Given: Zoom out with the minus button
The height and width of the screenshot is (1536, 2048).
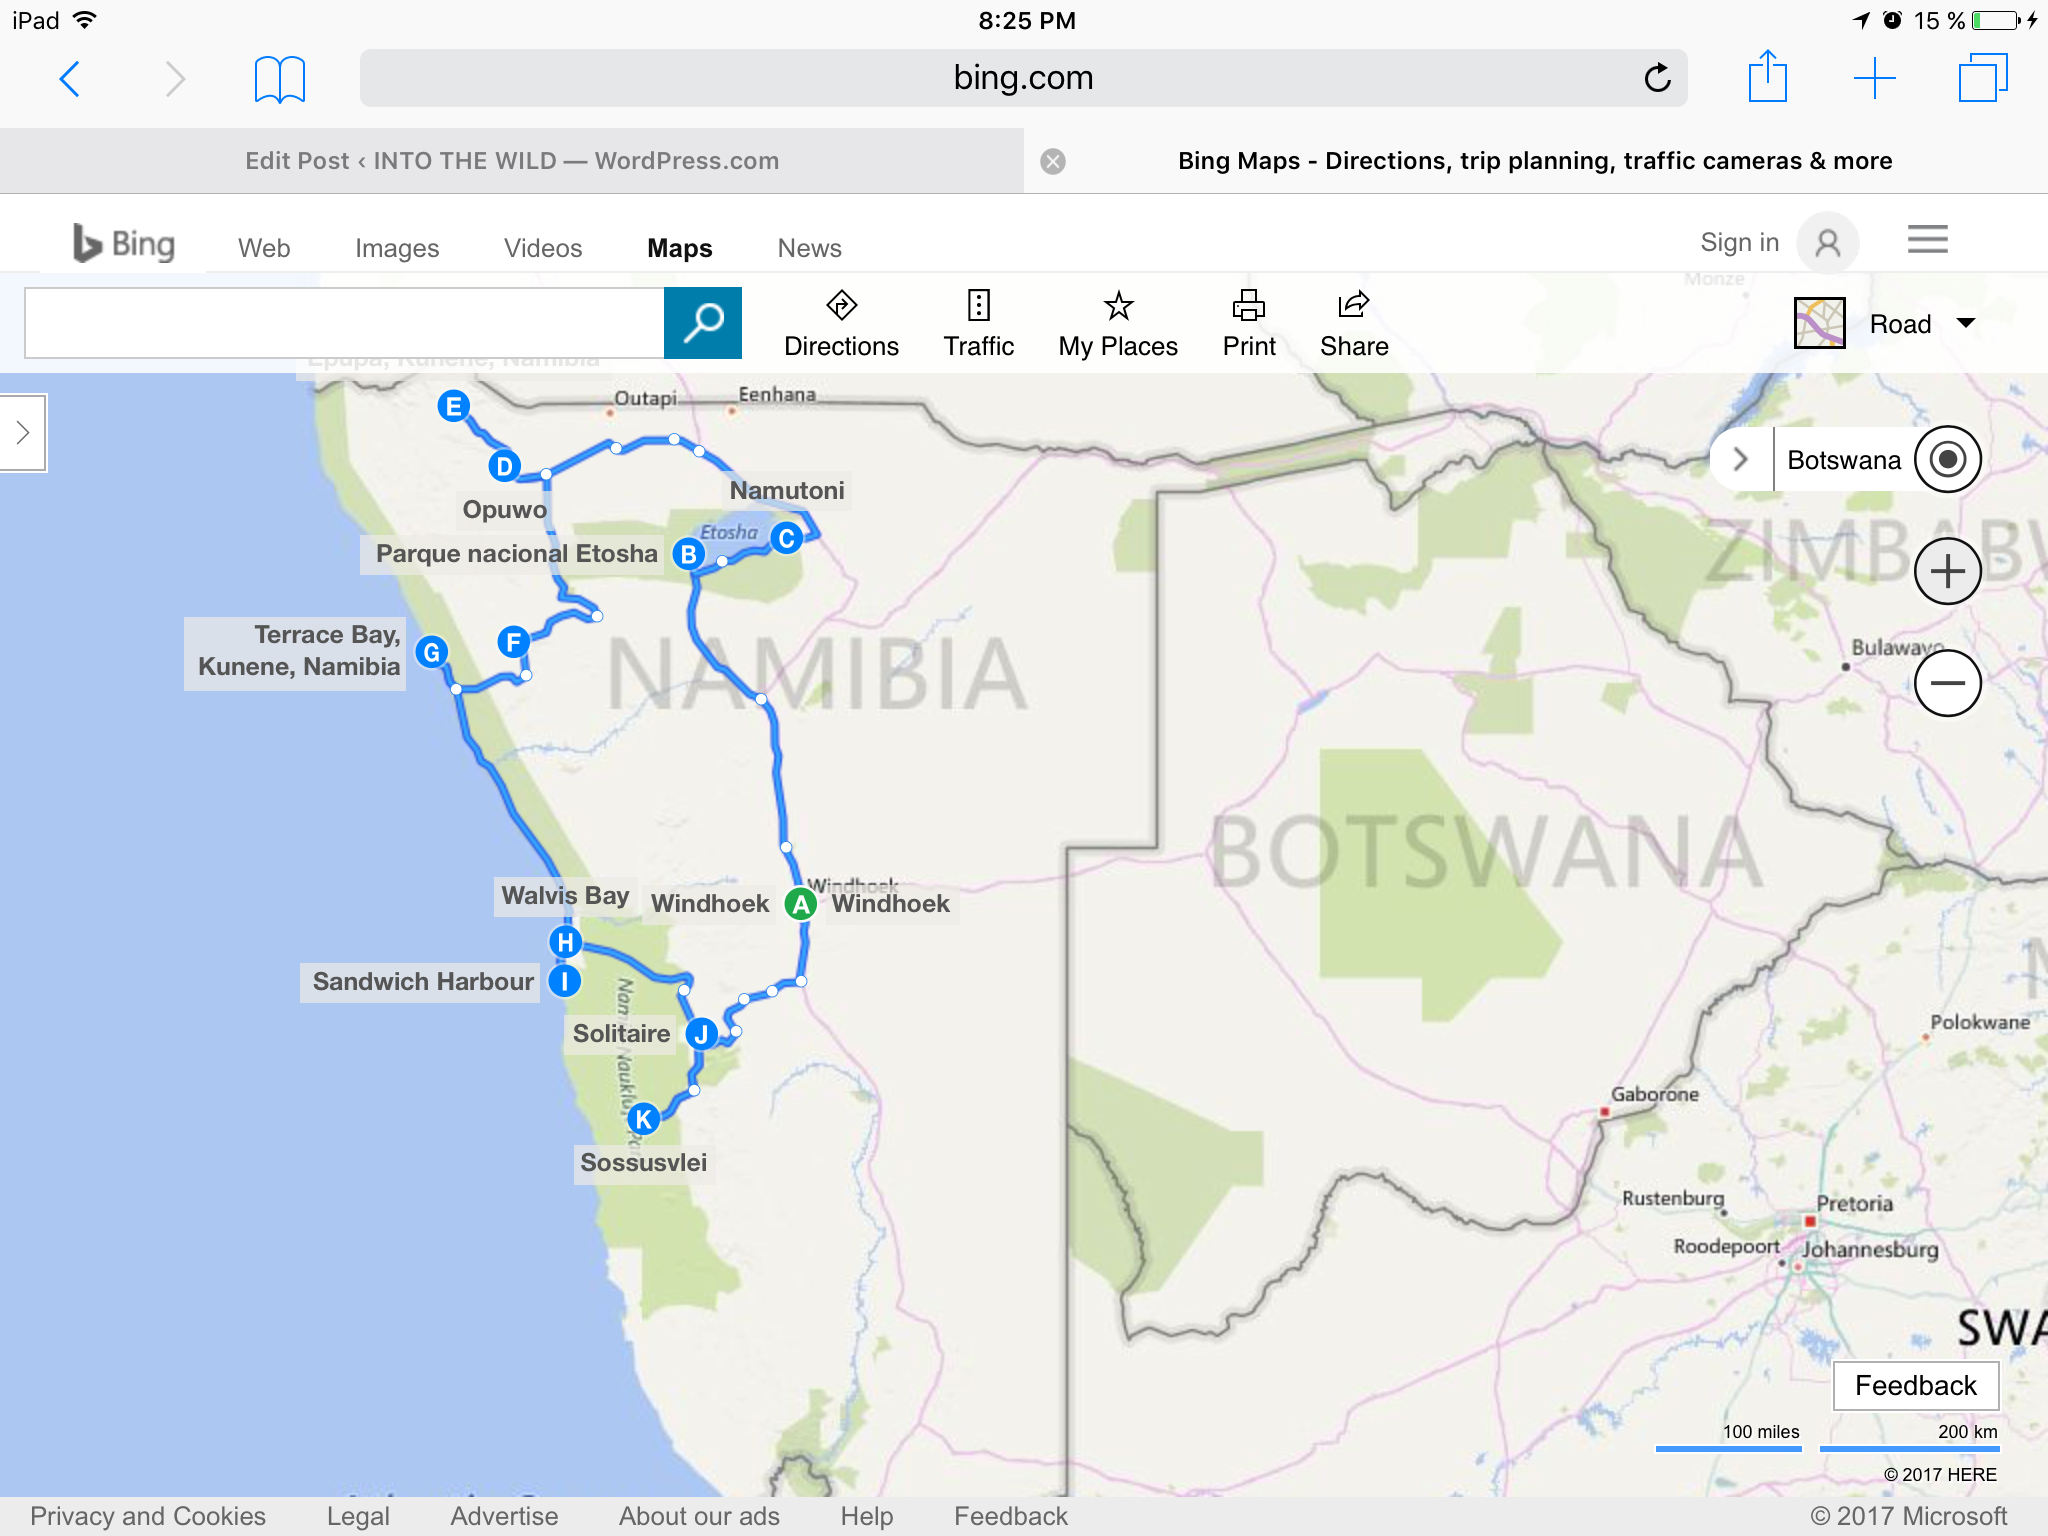Looking at the screenshot, I should 1947,683.
